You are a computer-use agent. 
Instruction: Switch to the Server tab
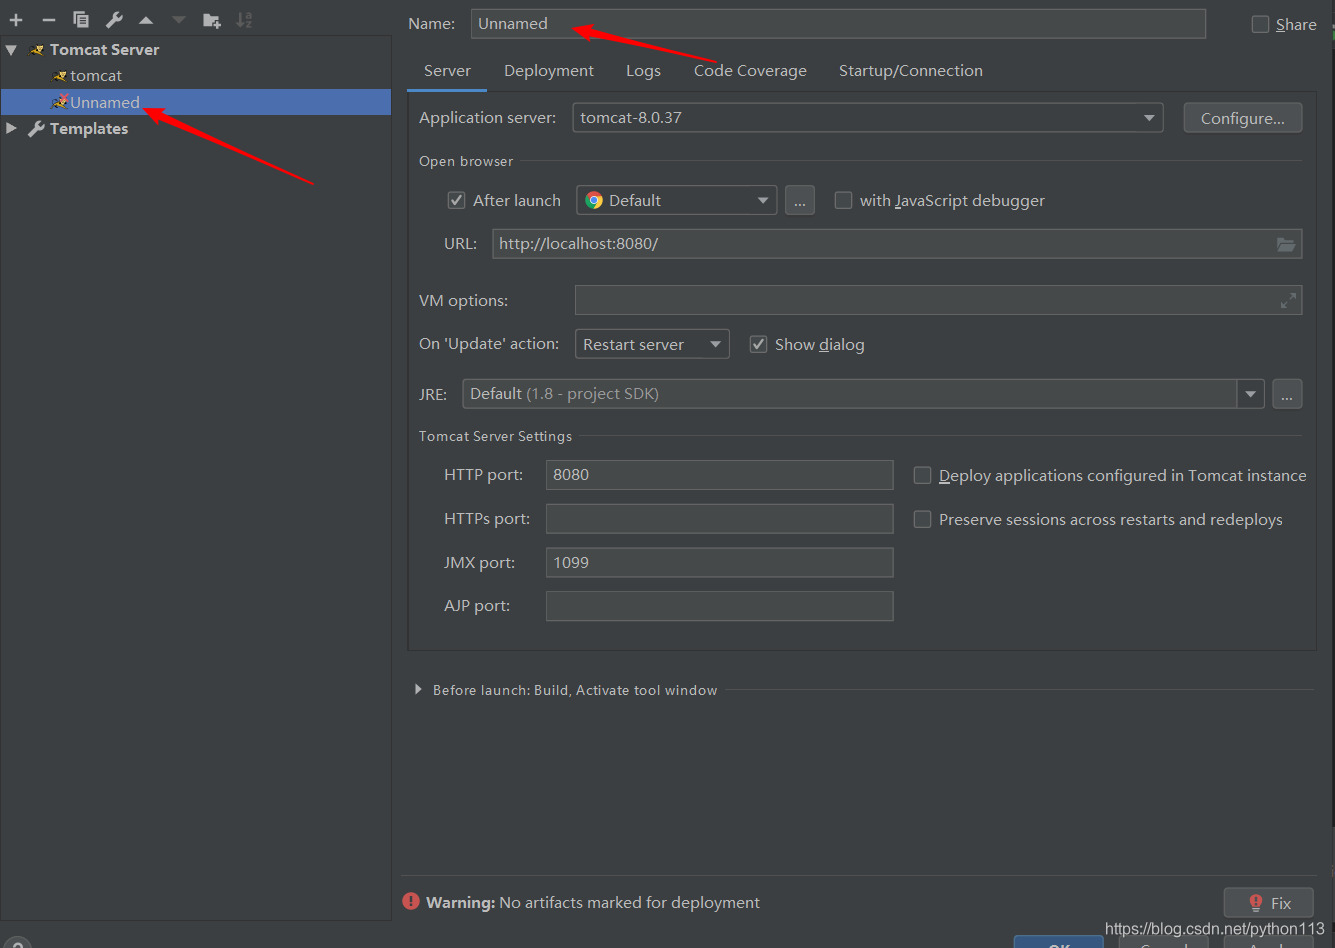[x=447, y=71]
